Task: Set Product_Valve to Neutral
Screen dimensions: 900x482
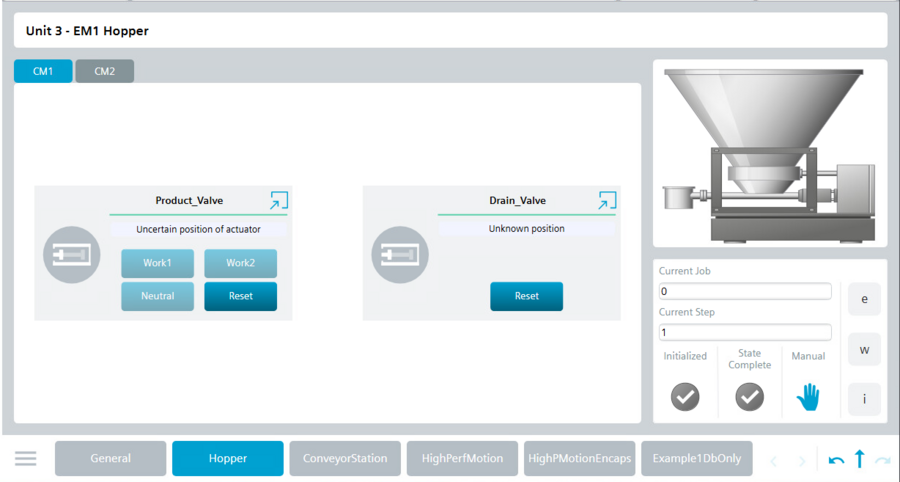Action: coord(157,297)
